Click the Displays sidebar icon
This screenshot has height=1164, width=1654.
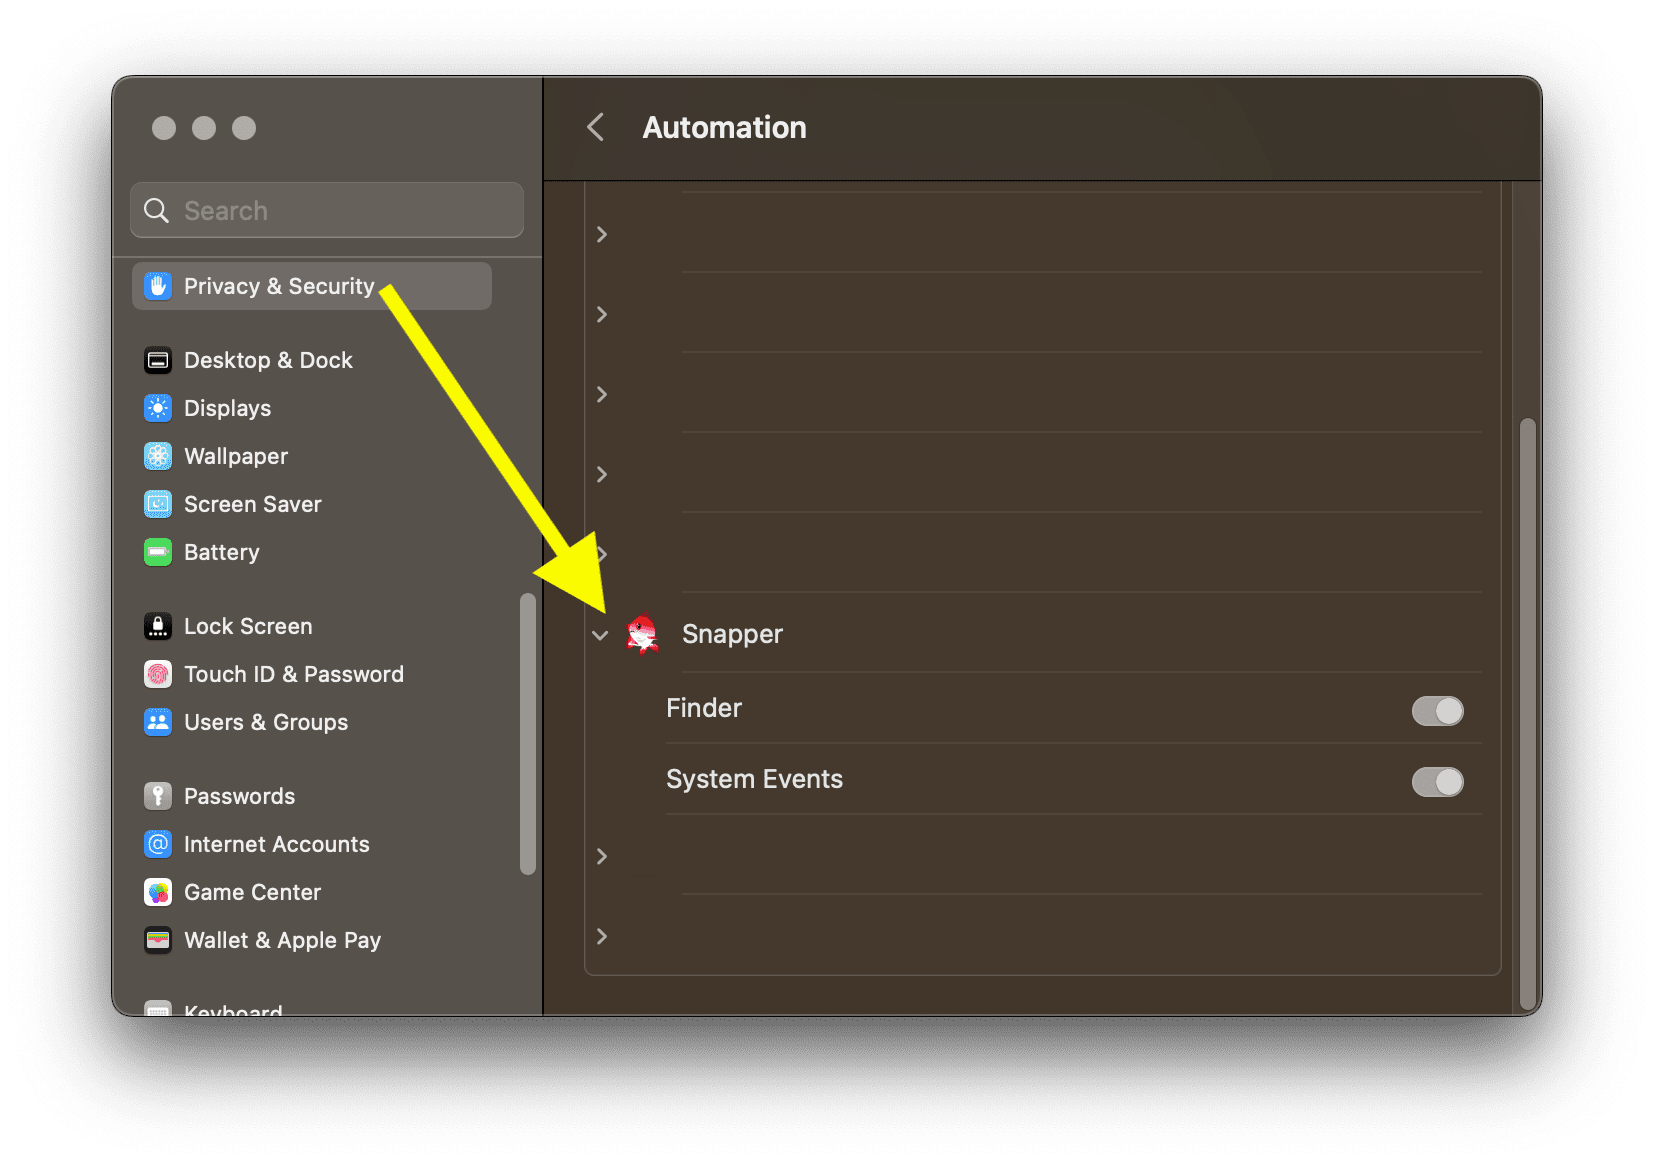coord(158,408)
